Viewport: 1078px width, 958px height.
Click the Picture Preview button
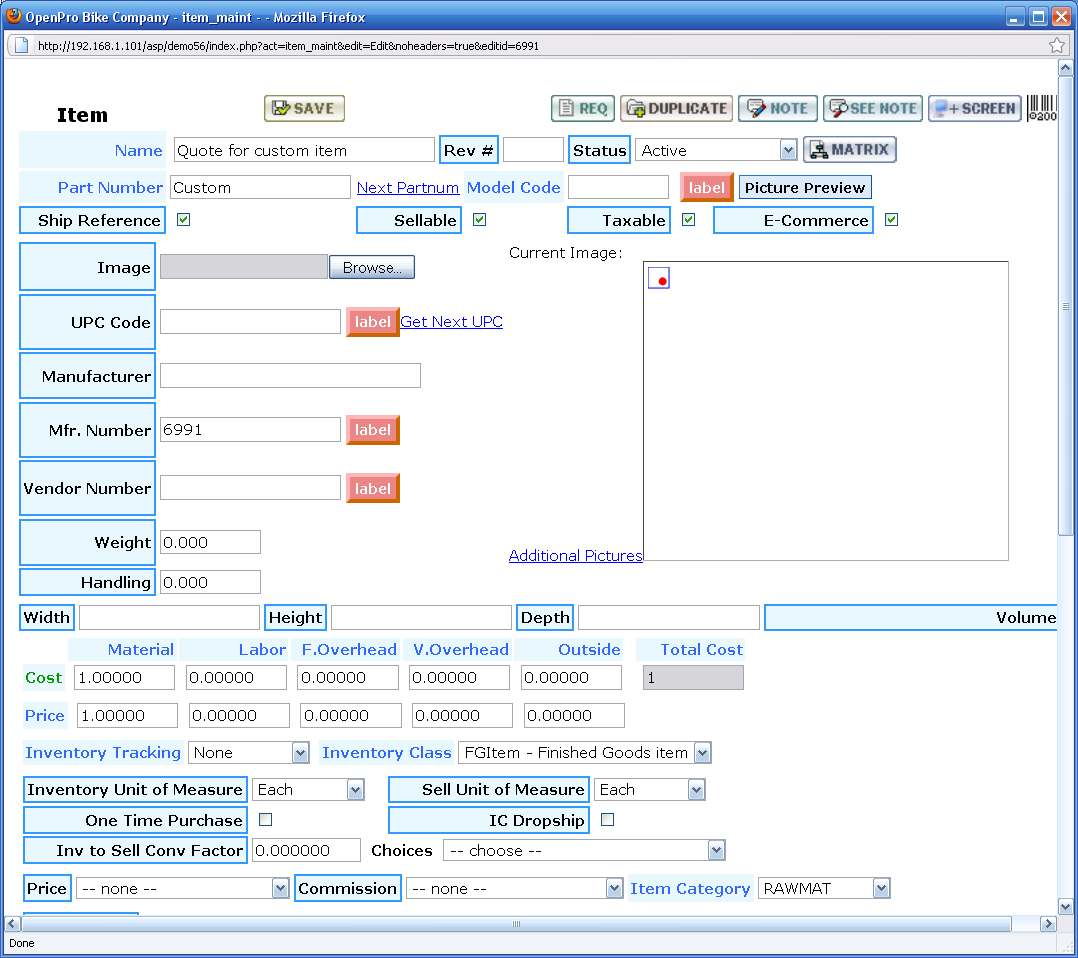(x=804, y=187)
